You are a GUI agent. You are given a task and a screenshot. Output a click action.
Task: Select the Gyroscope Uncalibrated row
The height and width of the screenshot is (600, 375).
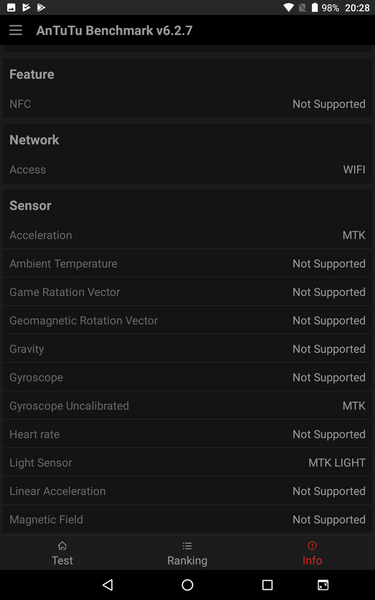click(188, 406)
